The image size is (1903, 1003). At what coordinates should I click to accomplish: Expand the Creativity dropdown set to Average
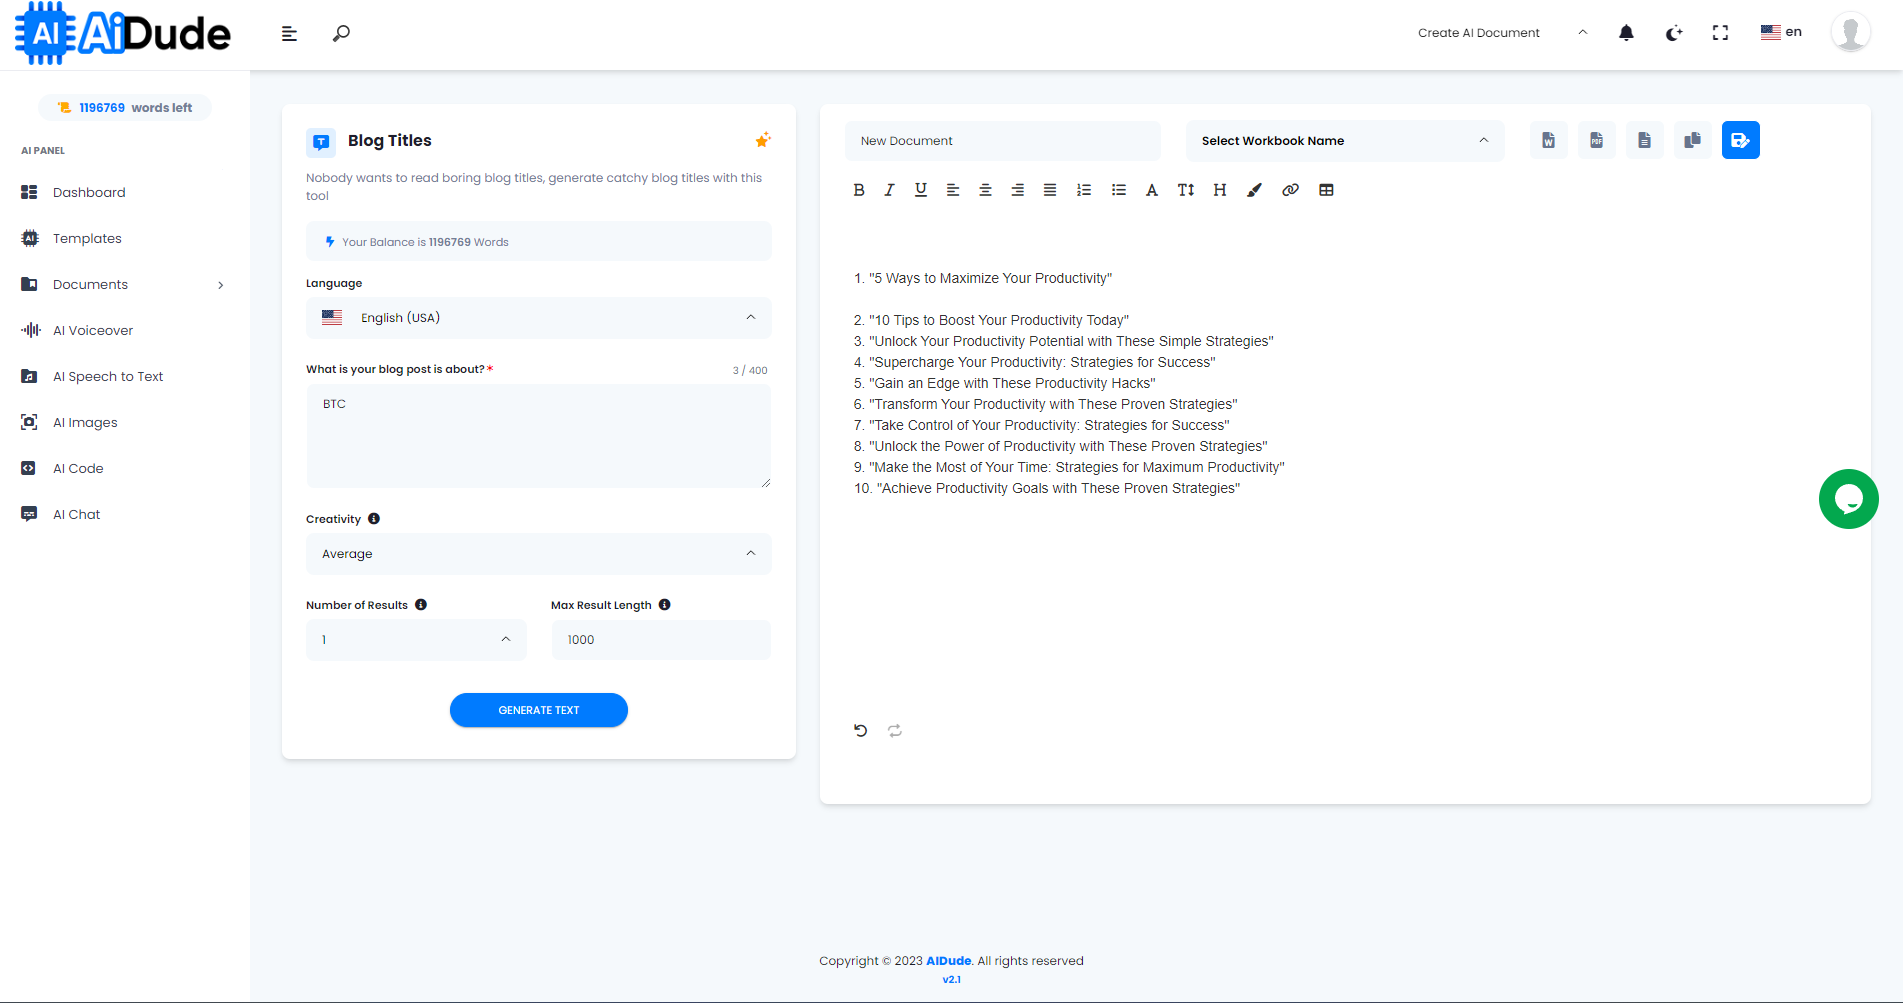click(538, 553)
